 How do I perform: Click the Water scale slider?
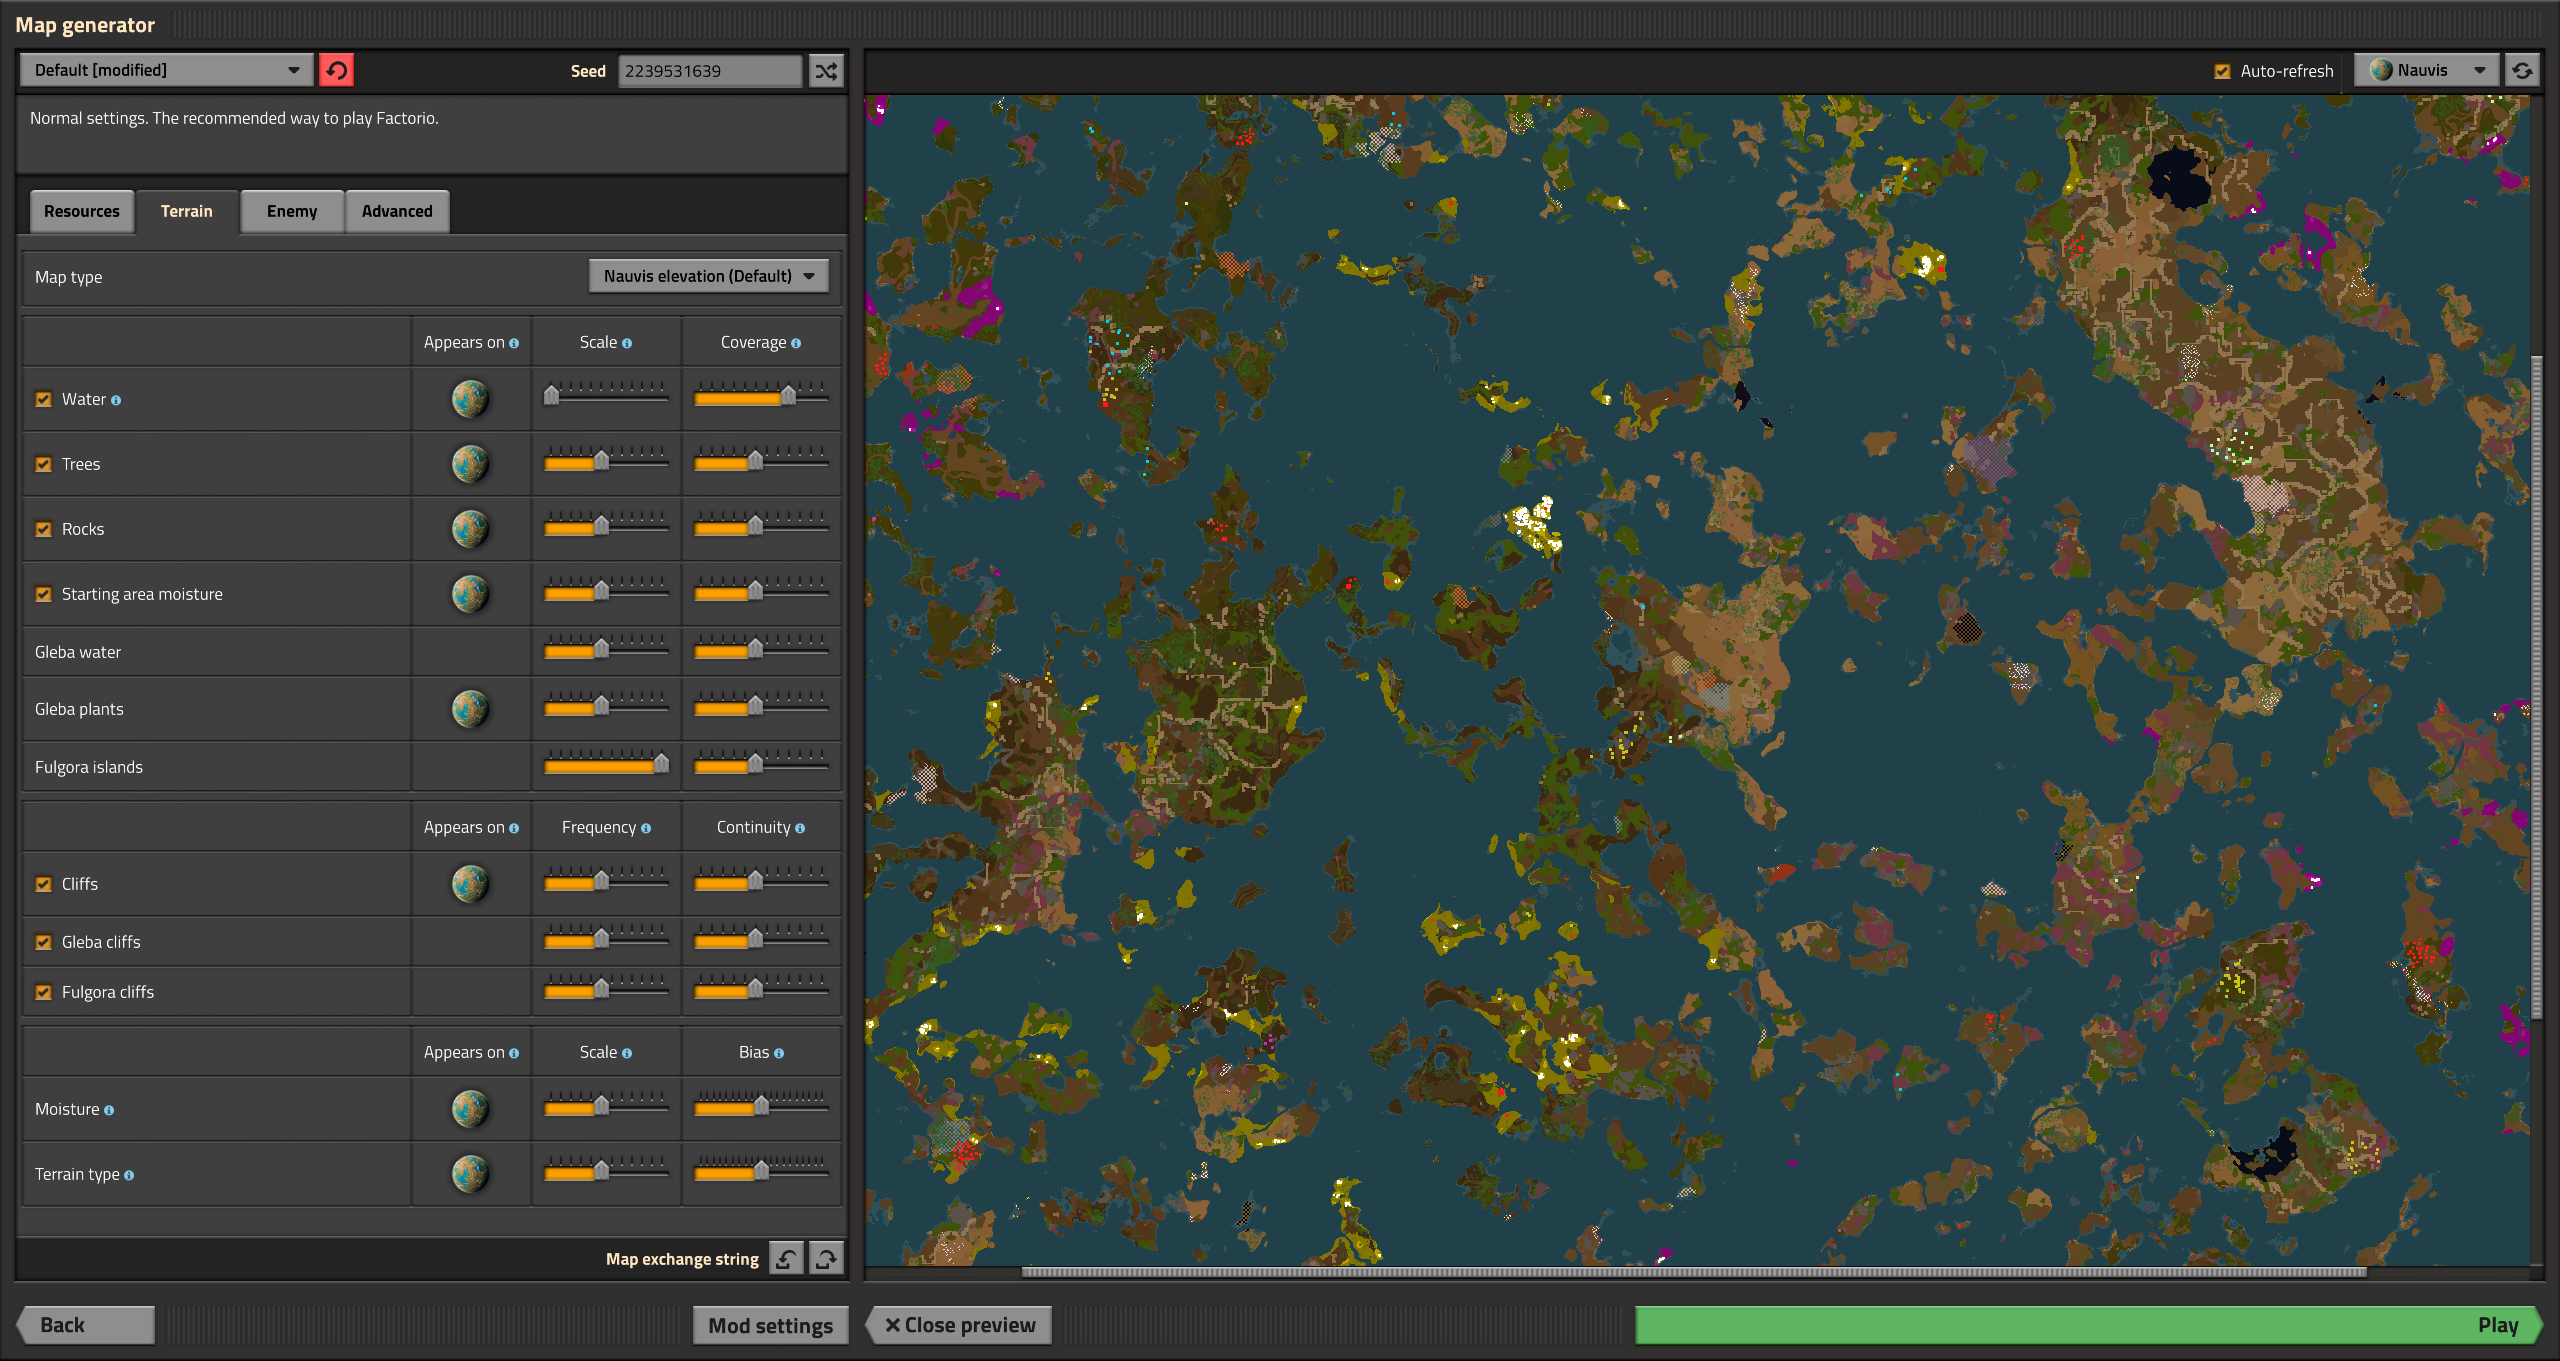(x=606, y=395)
